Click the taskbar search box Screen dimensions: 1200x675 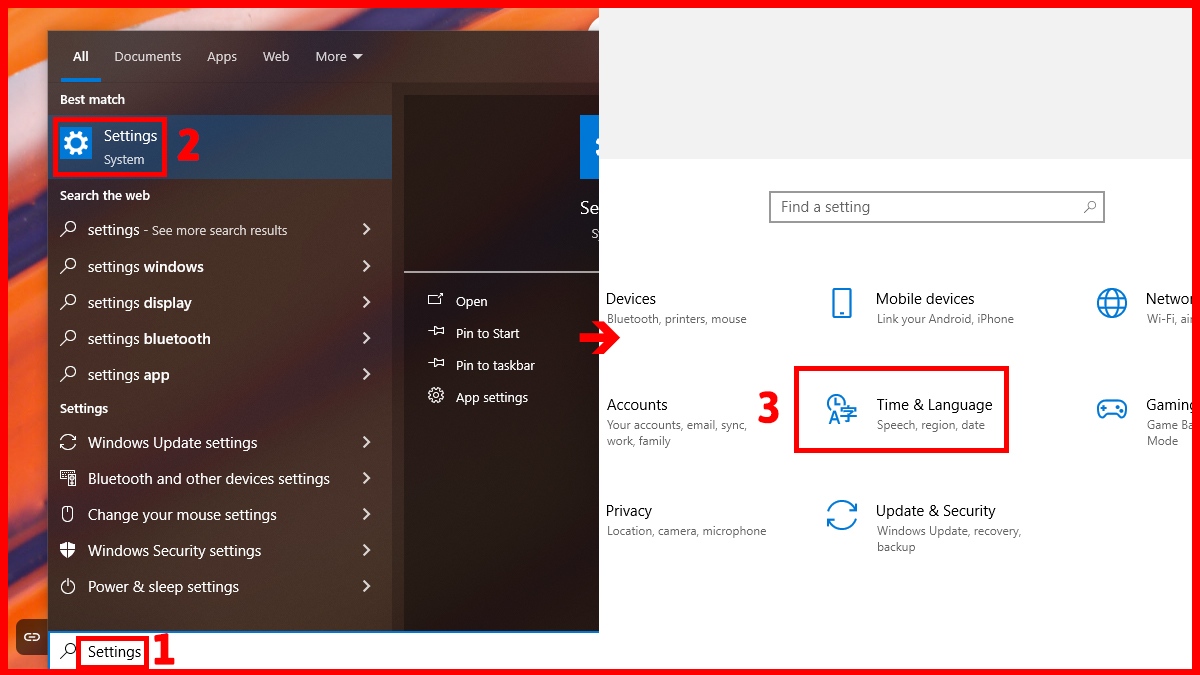pos(113,651)
